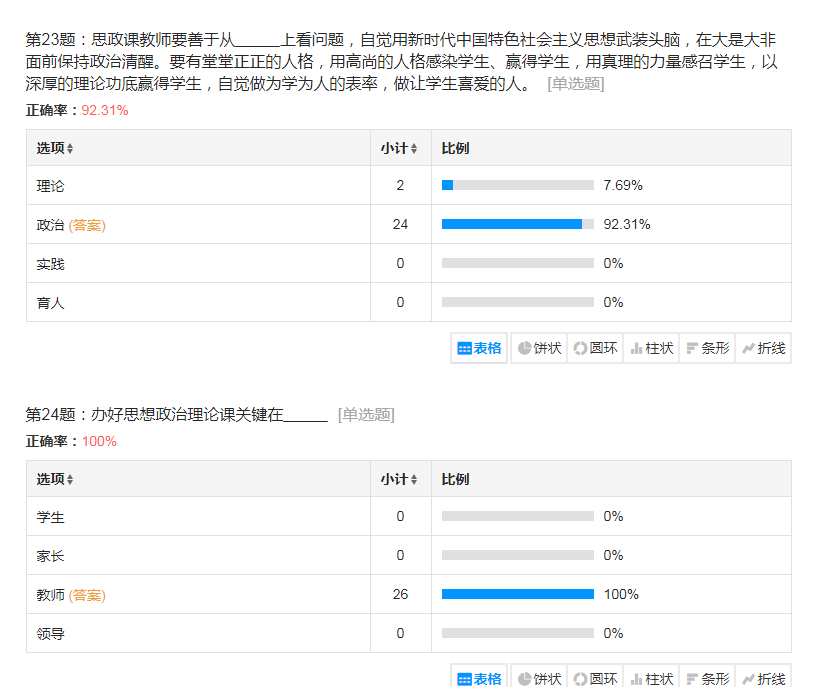Switch question 23 to pie chart view
The width and height of the screenshot is (829, 687).
538,348
